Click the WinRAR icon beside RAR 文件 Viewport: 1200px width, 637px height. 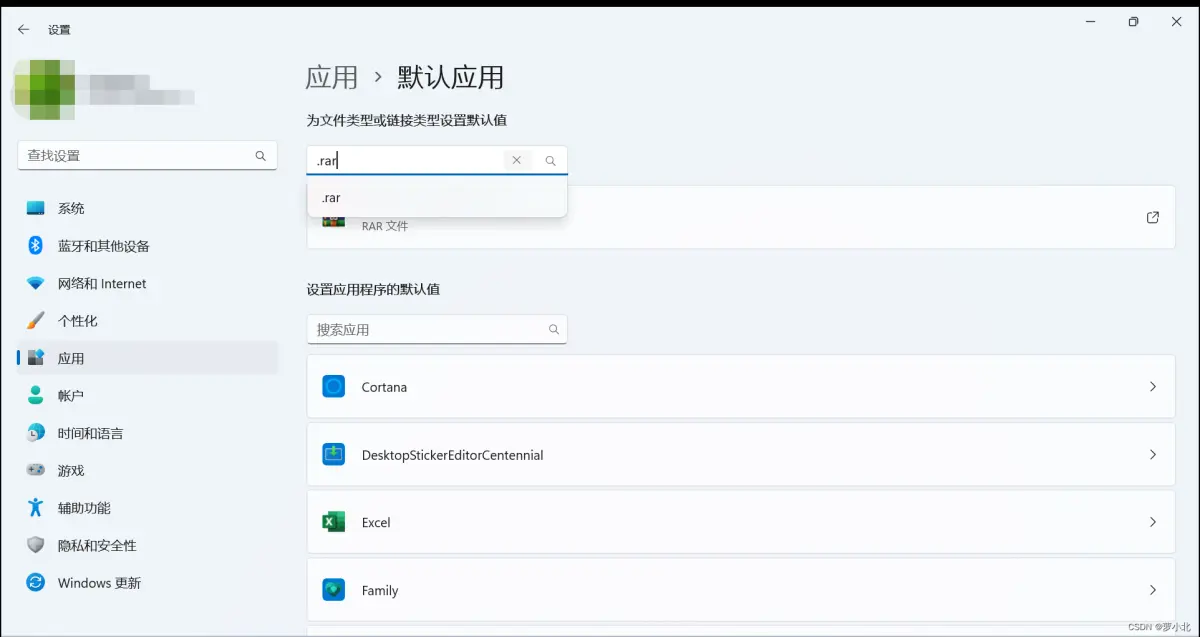[334, 221]
